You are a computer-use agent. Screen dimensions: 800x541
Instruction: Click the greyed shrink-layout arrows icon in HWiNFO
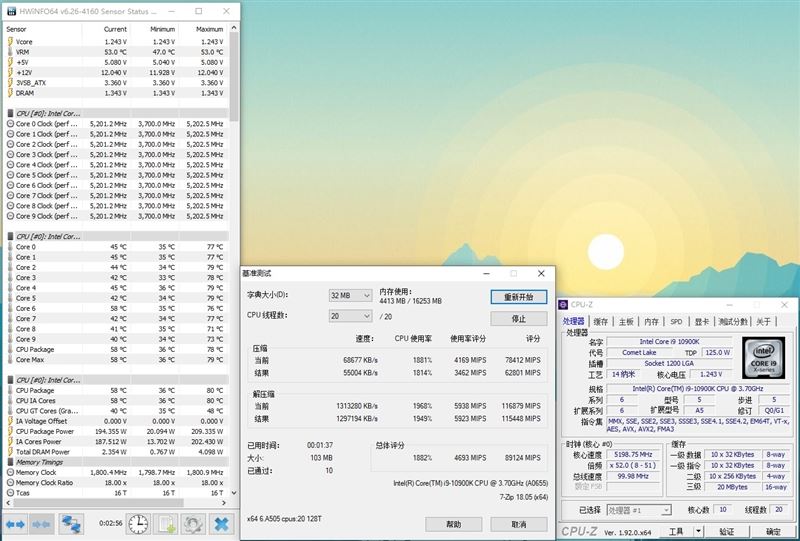pos(41,524)
